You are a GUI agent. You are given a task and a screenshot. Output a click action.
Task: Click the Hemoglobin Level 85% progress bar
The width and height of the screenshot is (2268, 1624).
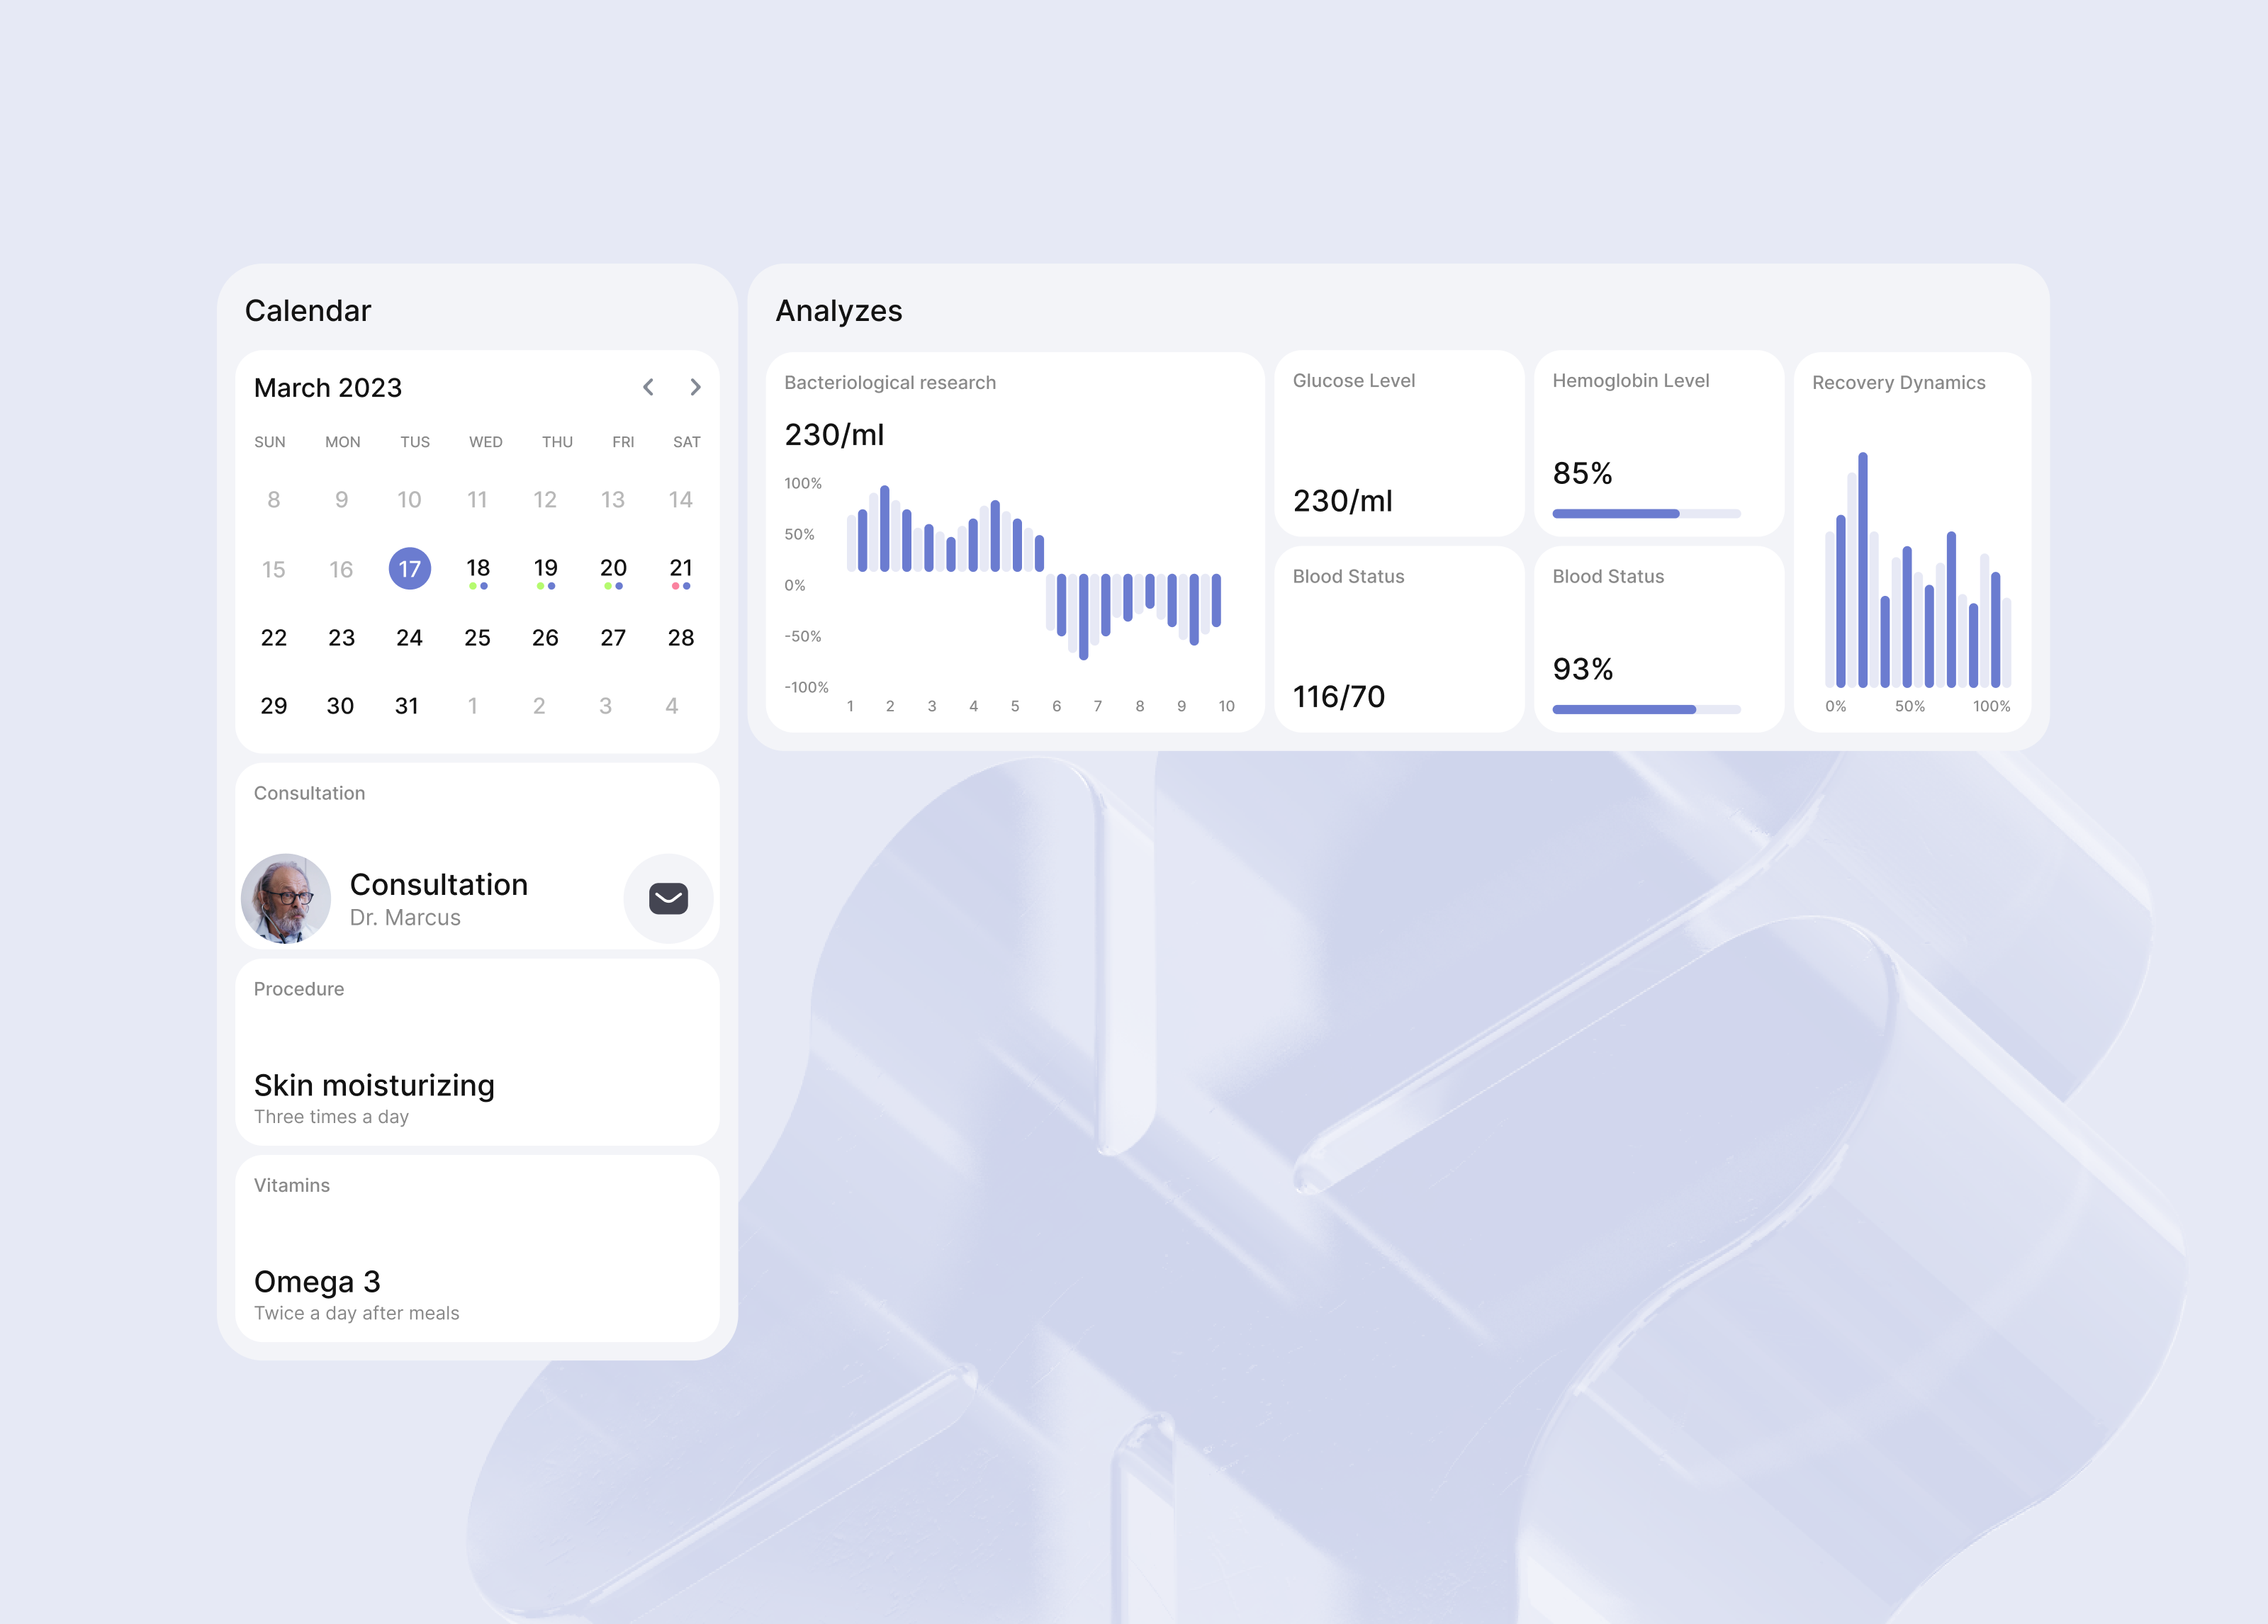pyautogui.click(x=1646, y=514)
